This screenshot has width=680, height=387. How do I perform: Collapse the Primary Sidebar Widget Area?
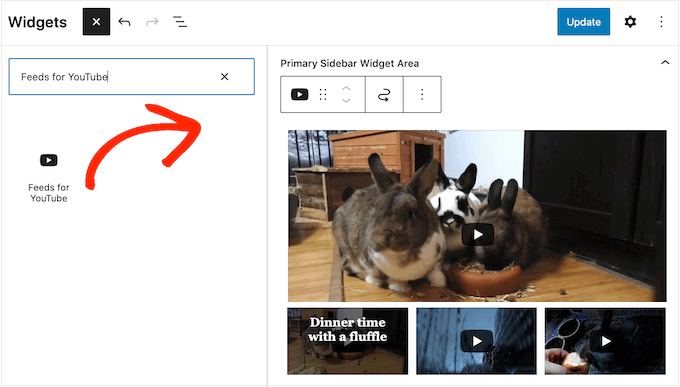coord(665,63)
